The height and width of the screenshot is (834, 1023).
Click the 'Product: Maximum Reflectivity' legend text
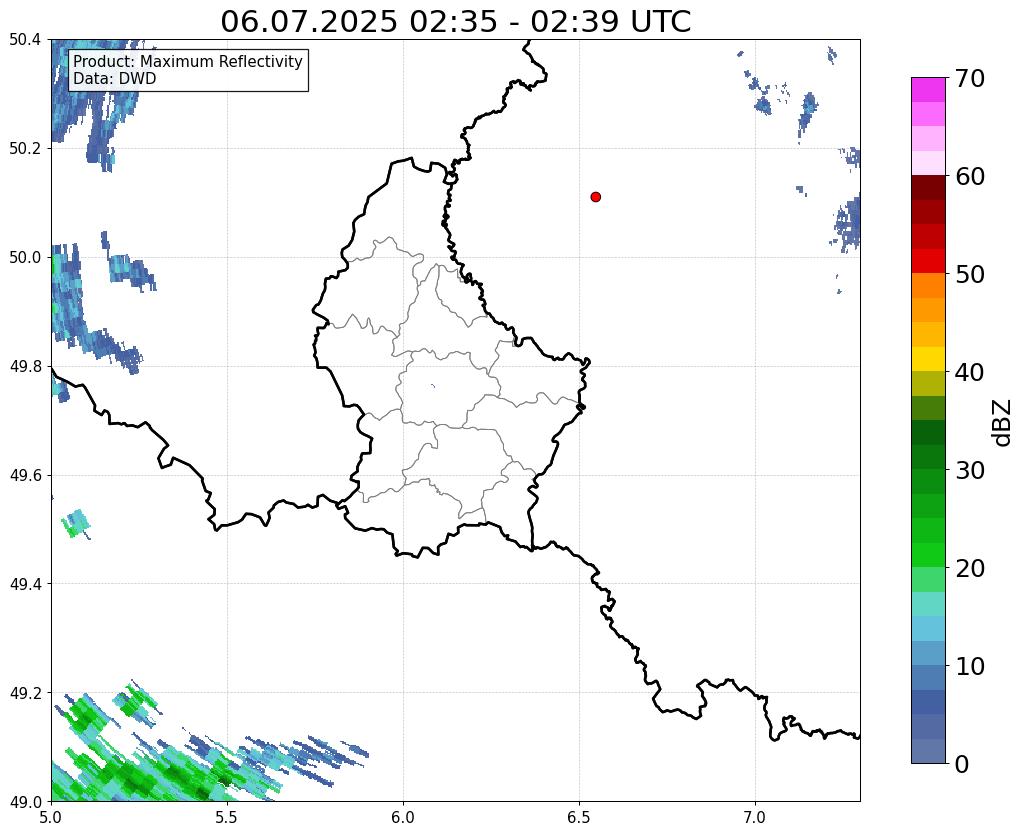click(x=187, y=61)
